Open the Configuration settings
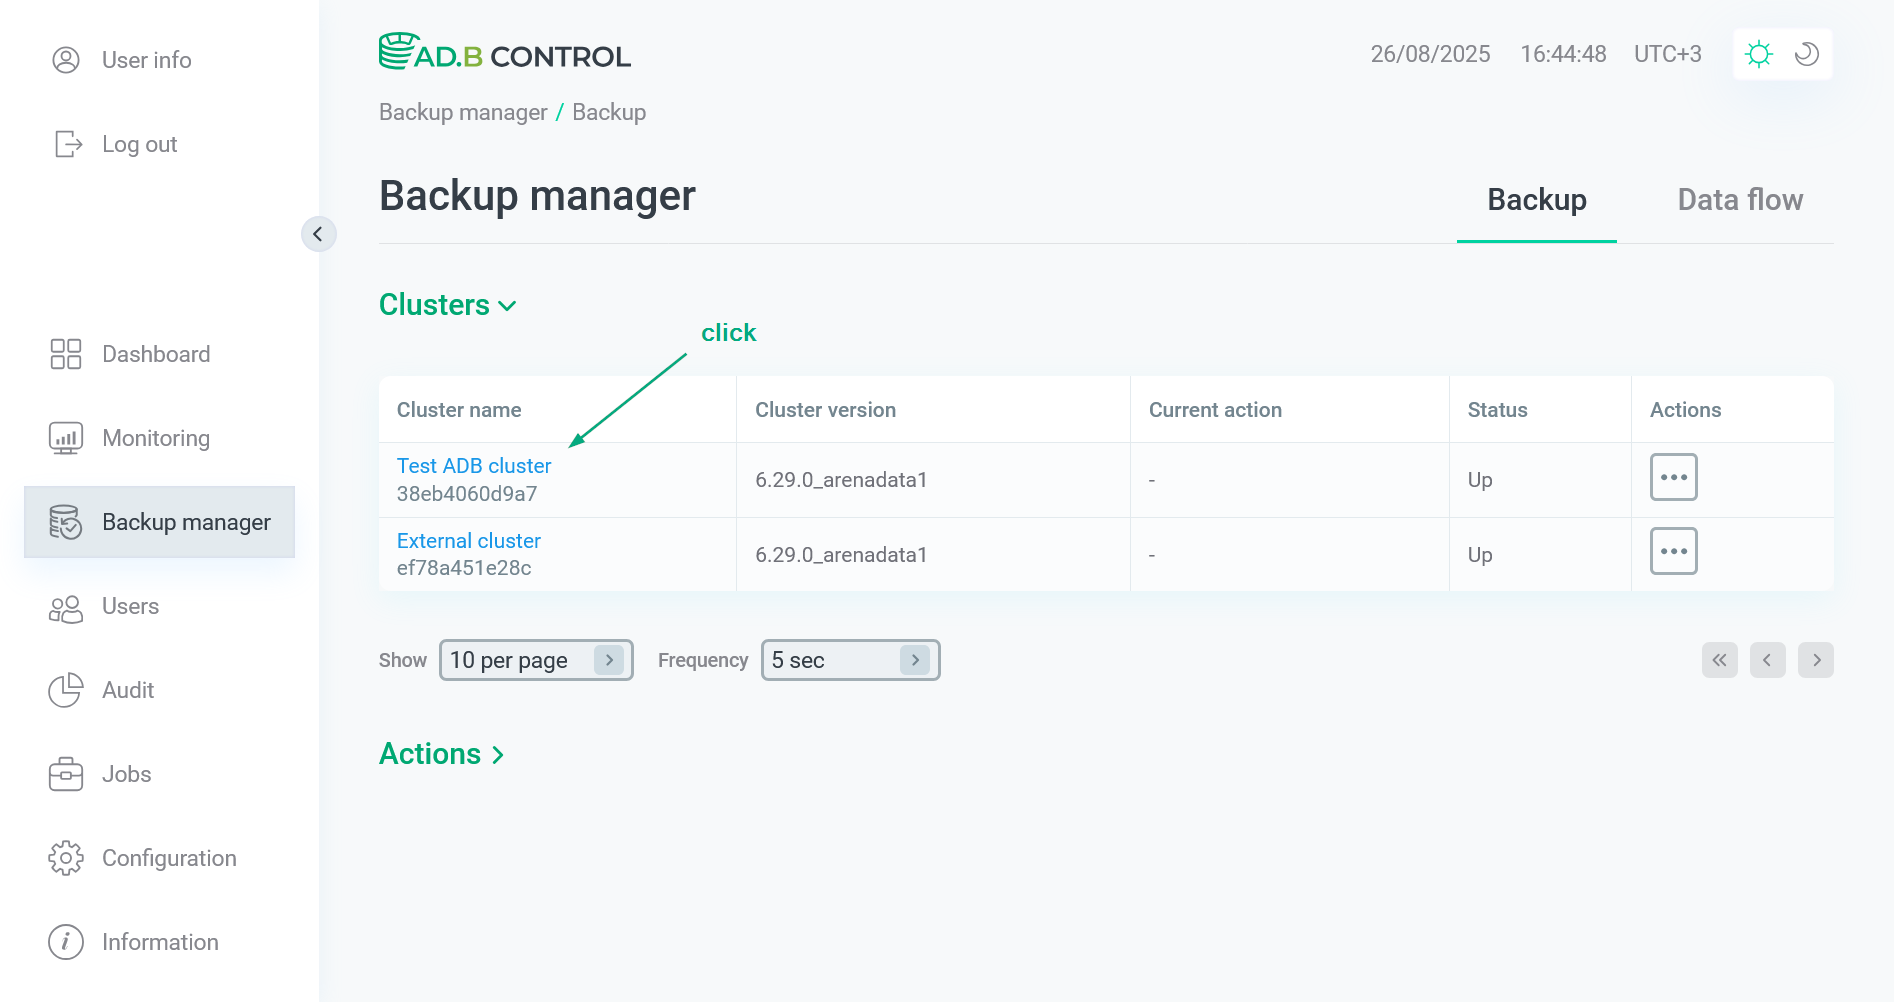 click(168, 857)
